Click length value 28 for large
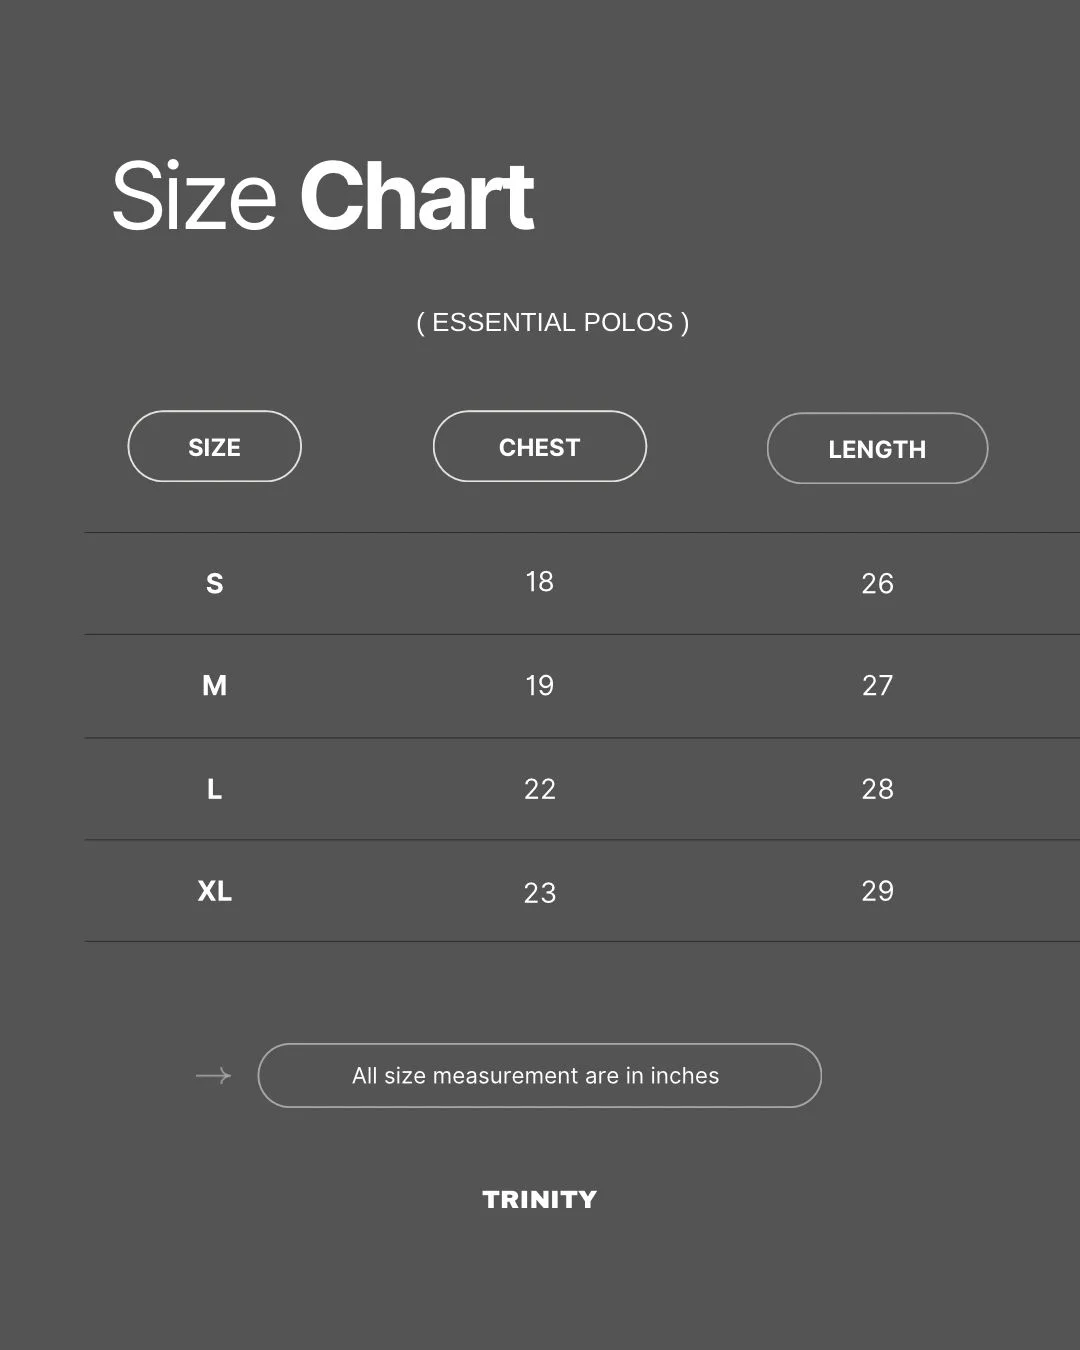Image resolution: width=1080 pixels, height=1350 pixels. pos(877,790)
